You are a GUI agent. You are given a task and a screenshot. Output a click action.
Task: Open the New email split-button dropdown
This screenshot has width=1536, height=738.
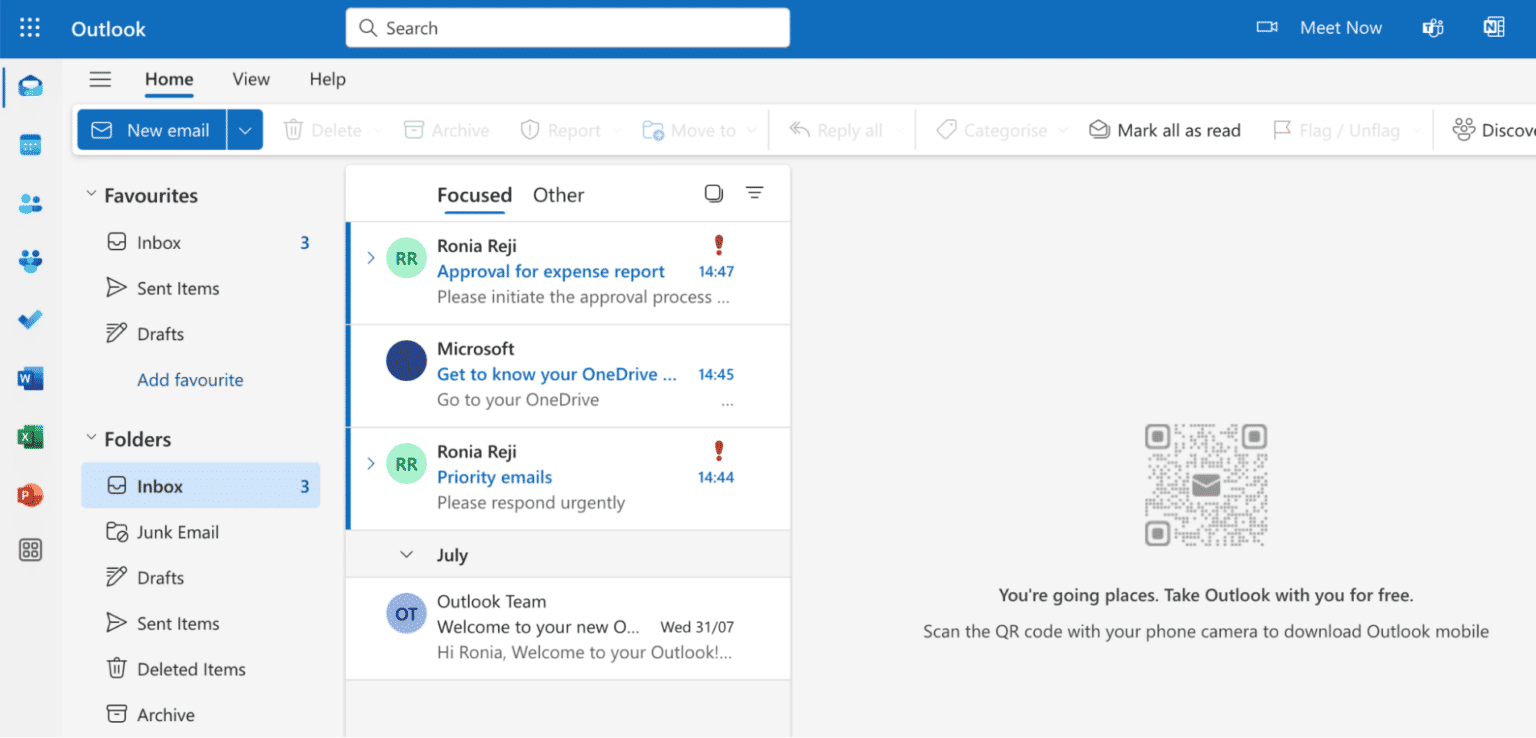pos(245,129)
